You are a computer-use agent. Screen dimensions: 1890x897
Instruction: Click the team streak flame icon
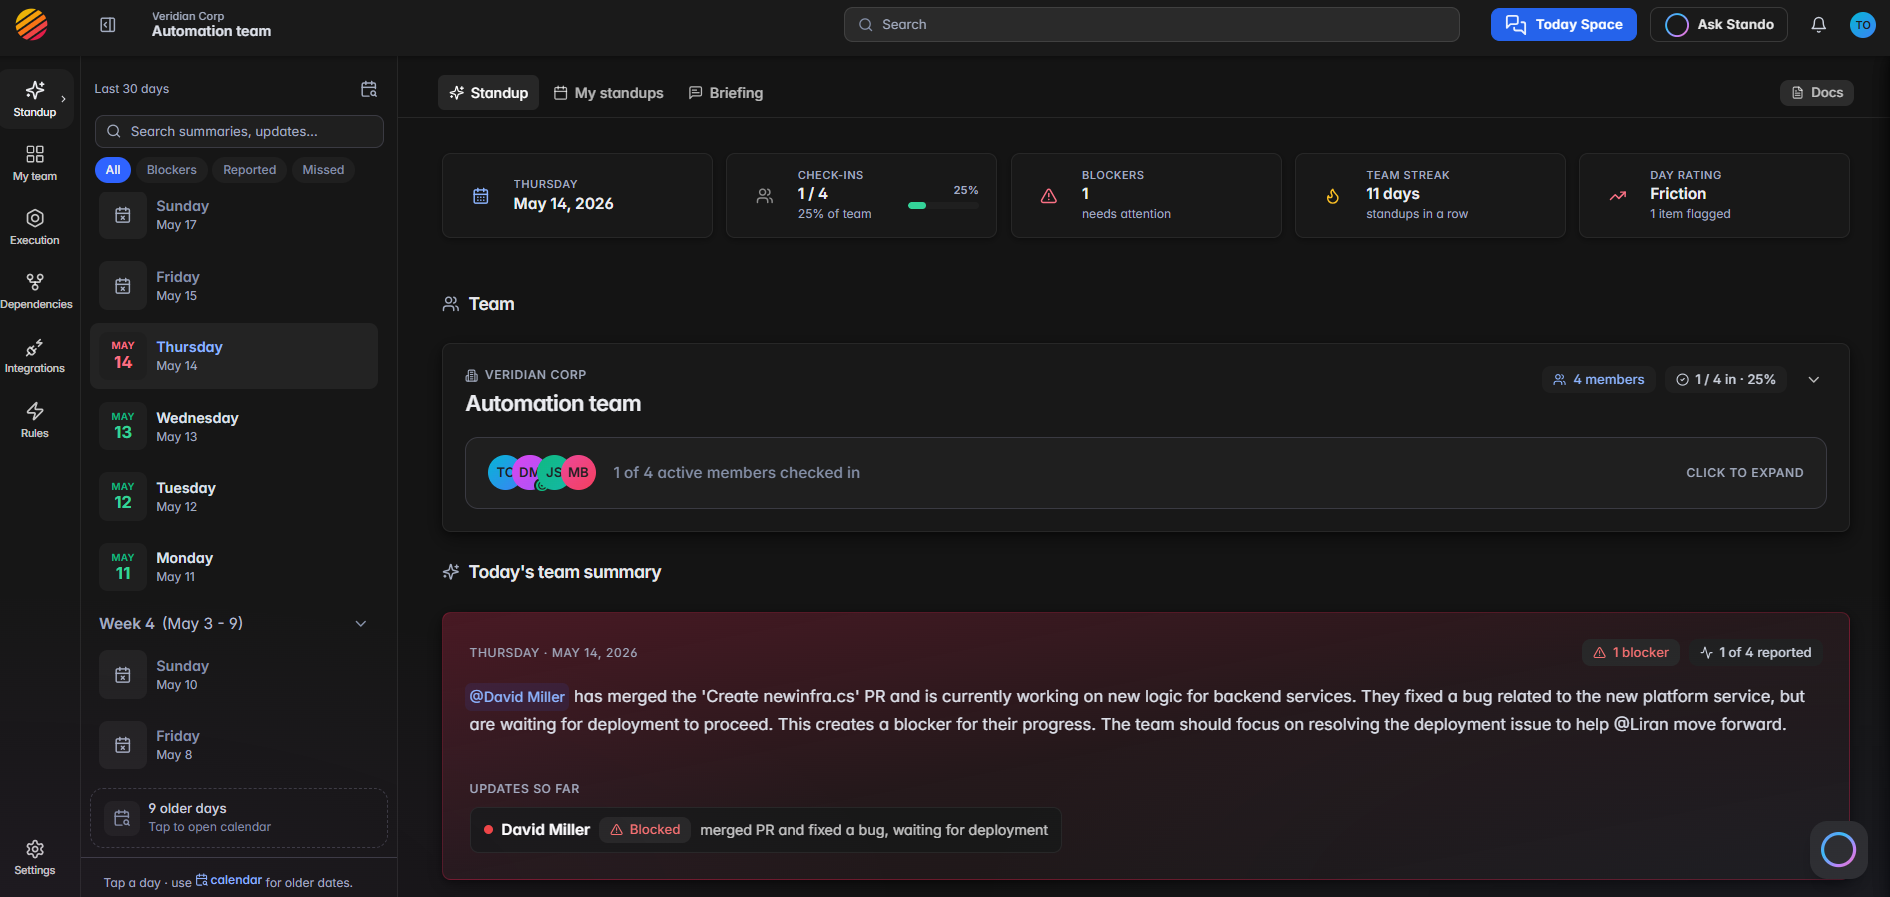click(1333, 196)
